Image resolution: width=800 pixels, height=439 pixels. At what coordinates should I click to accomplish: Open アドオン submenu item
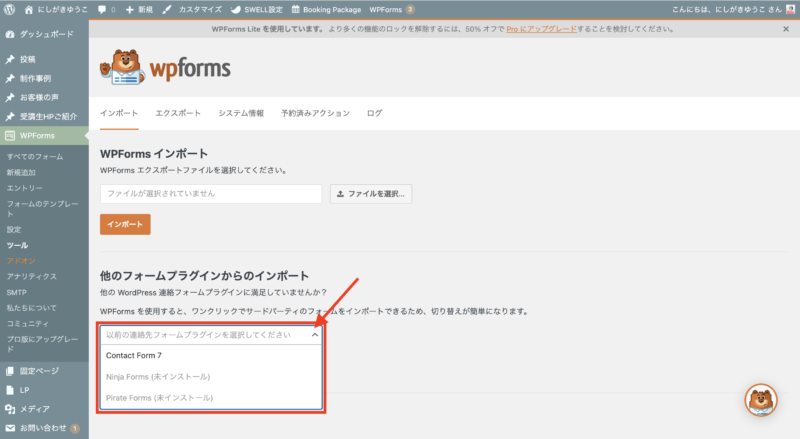pos(21,261)
